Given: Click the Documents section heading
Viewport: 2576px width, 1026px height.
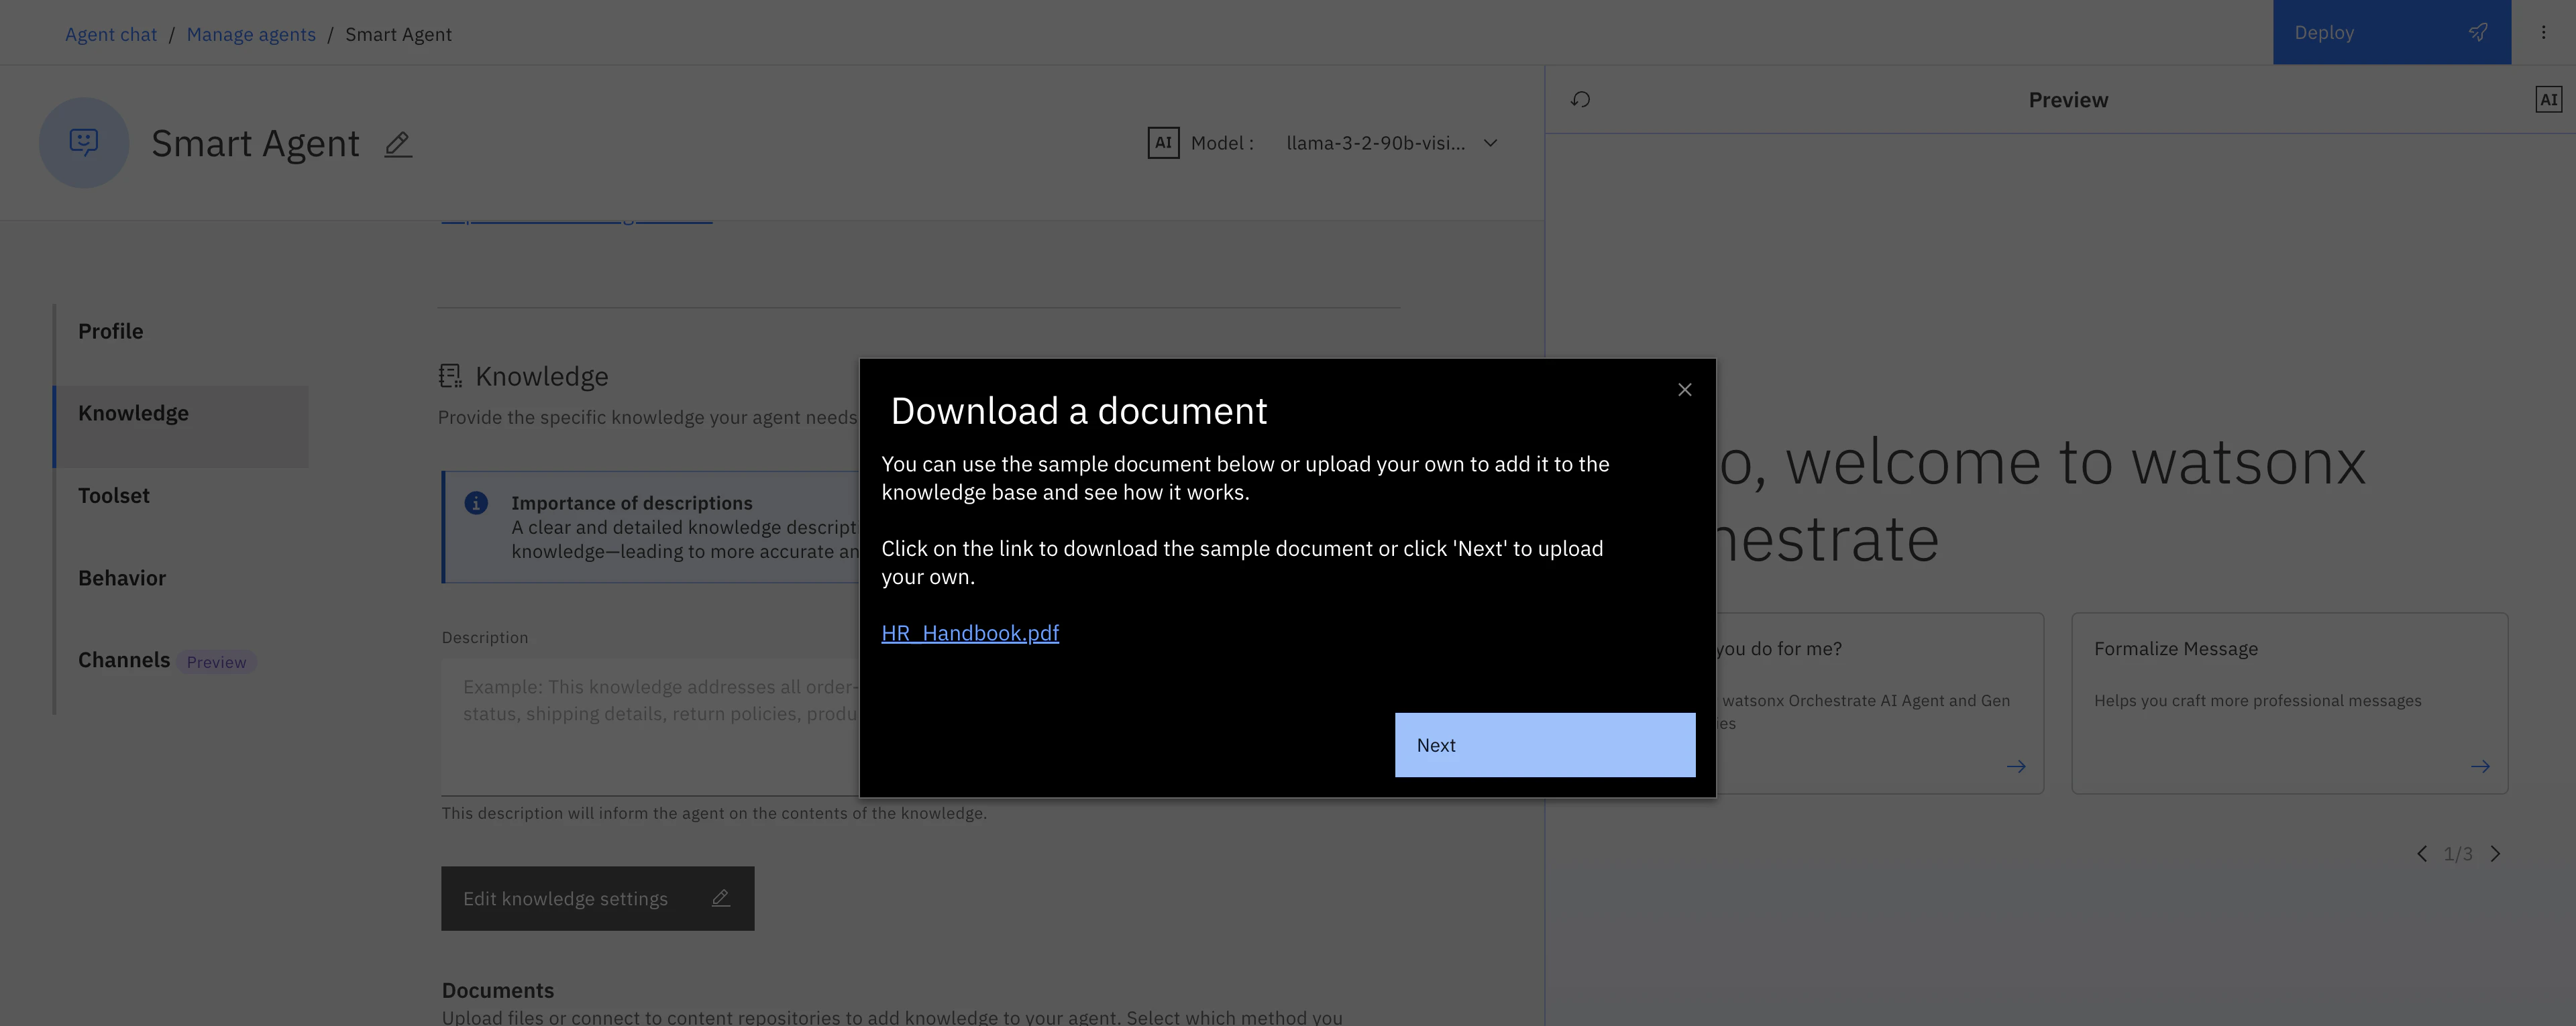Looking at the screenshot, I should click(498, 990).
